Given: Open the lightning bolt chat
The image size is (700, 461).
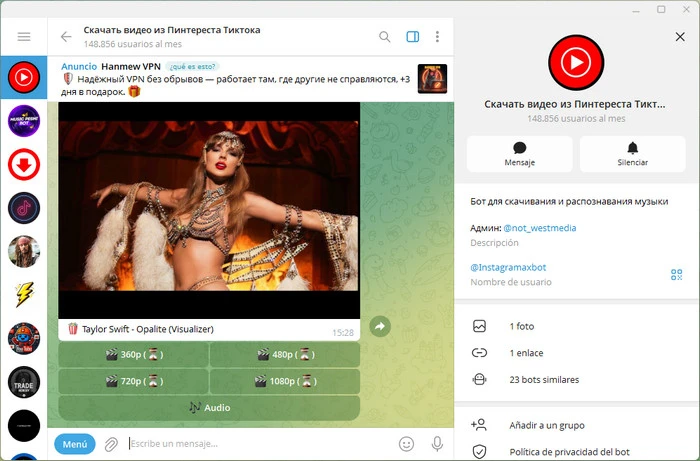Looking at the screenshot, I should 24,295.
